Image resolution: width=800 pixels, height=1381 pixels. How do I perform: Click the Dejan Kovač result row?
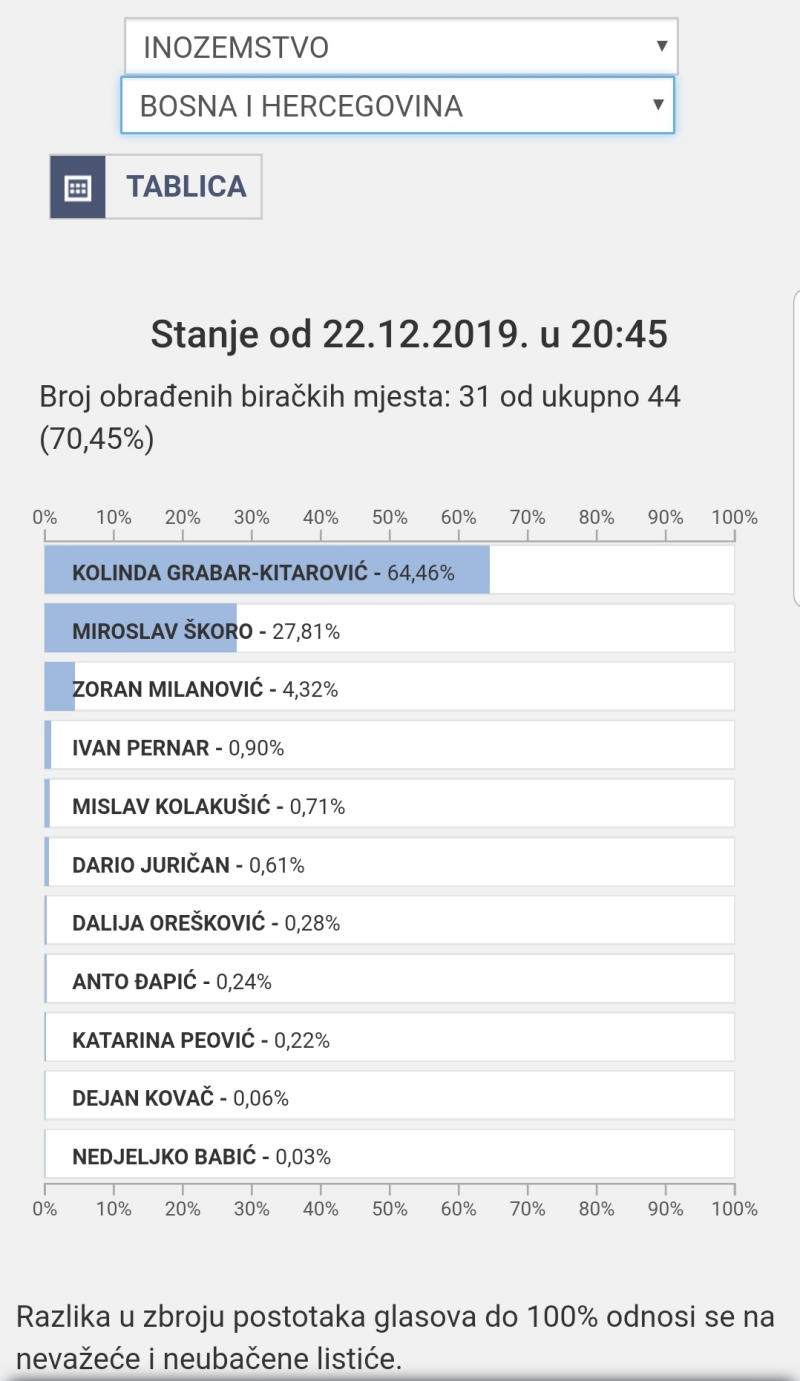390,1096
